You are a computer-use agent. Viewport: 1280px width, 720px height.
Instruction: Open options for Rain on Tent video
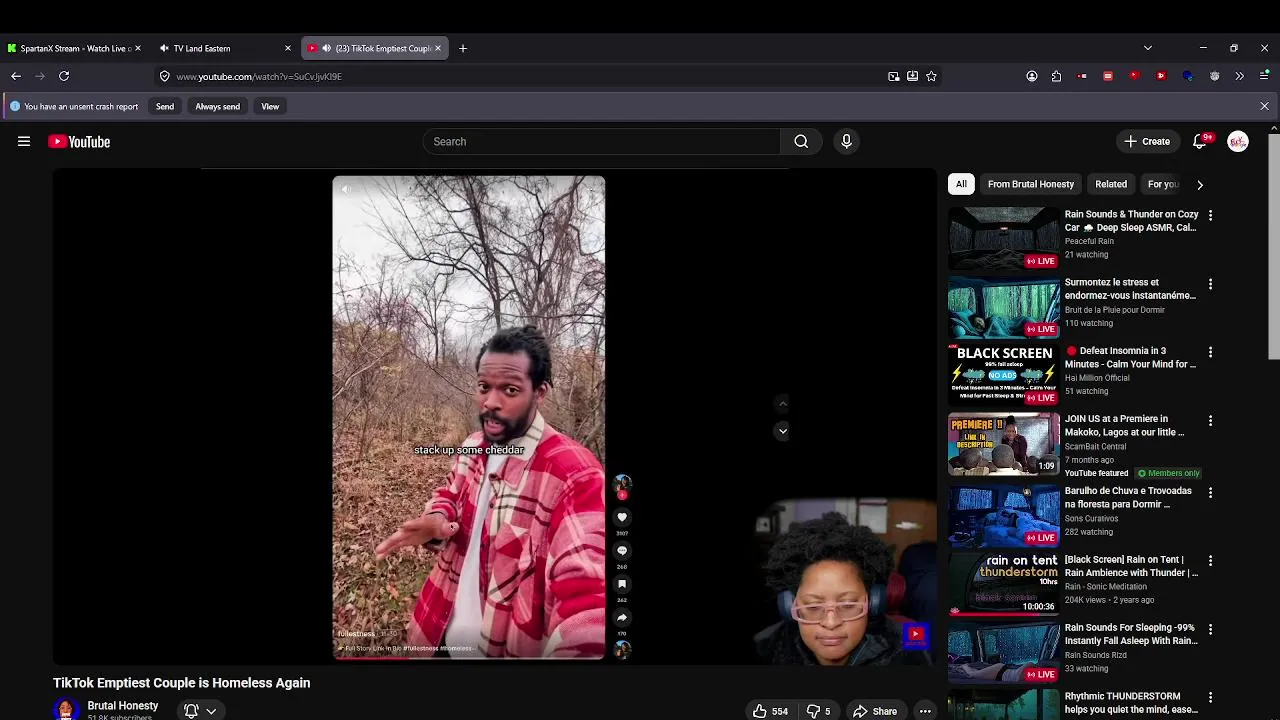[x=1210, y=561]
